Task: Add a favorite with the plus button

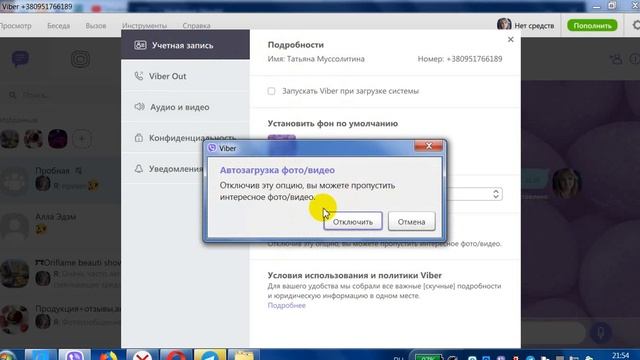Action: [x=82, y=139]
